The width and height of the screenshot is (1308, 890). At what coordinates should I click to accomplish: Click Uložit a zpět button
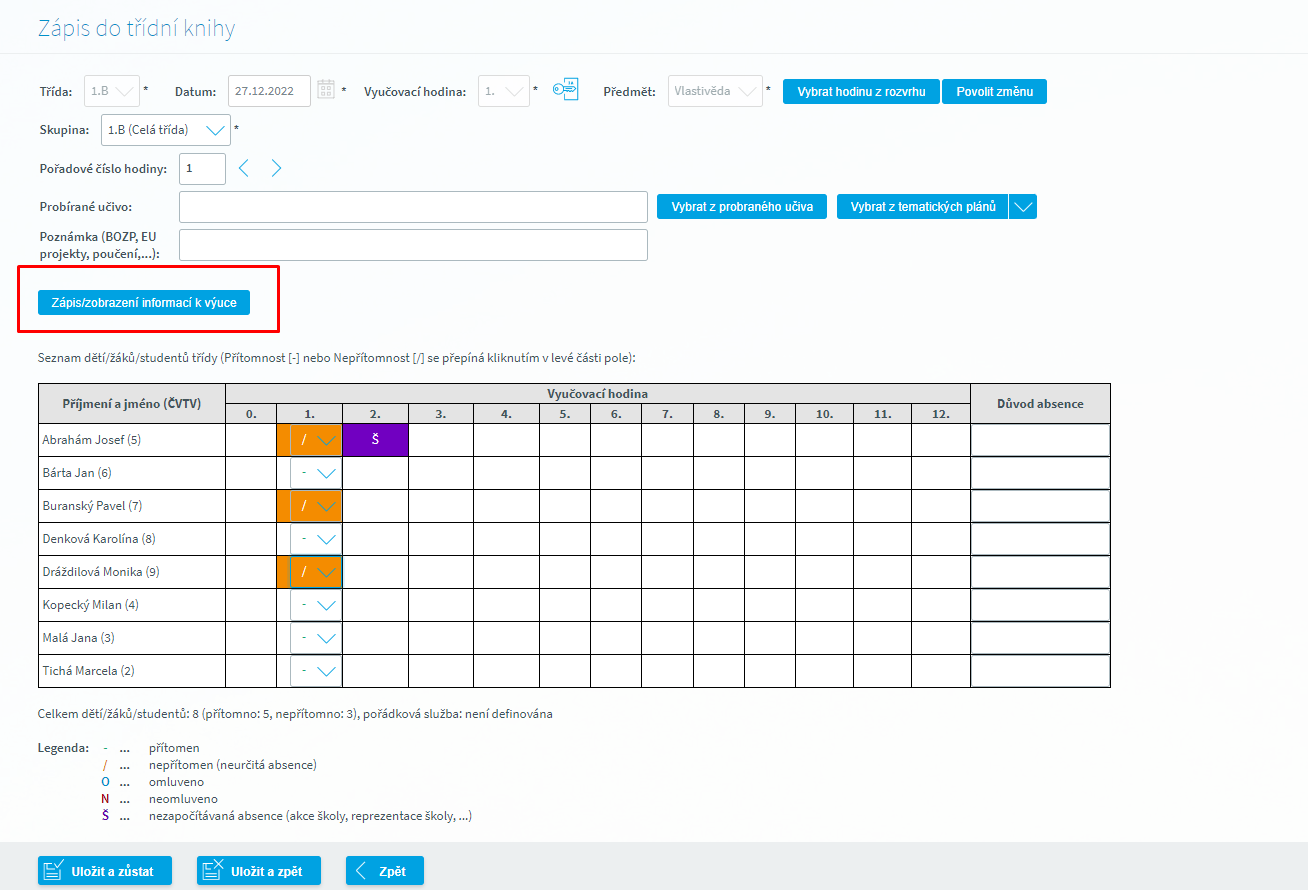click(x=259, y=871)
